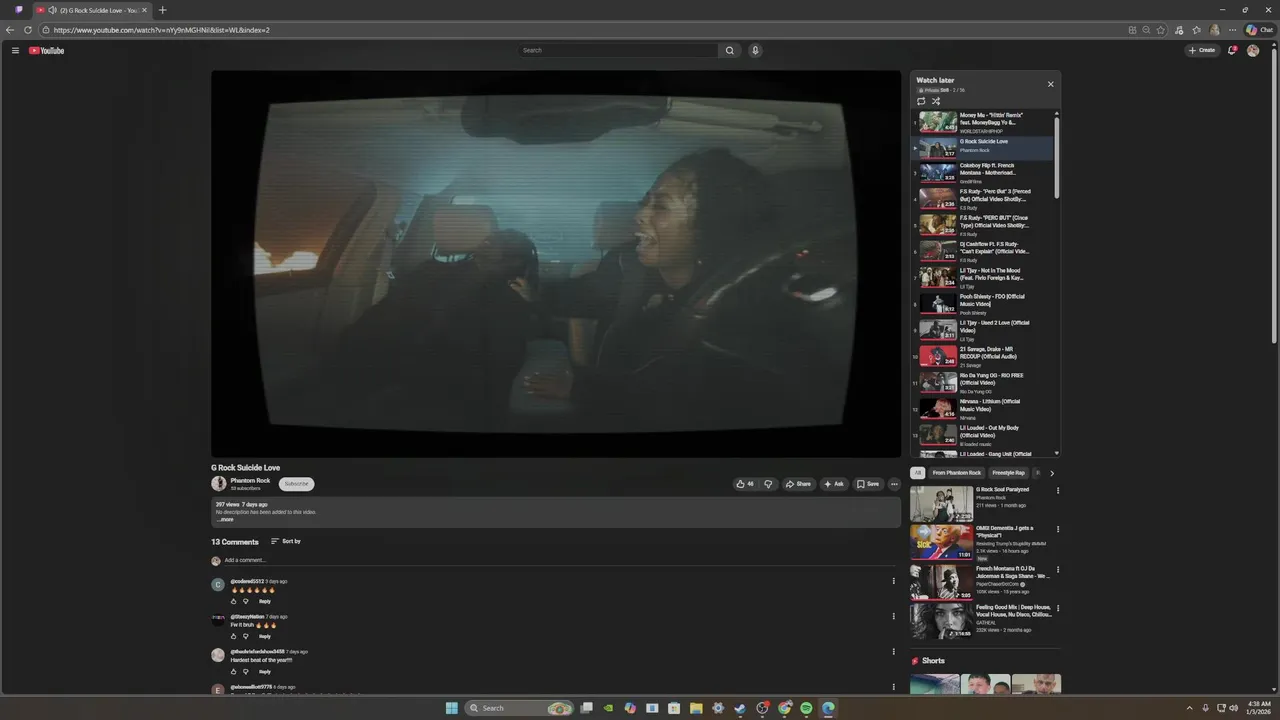Focus the YouTube search box
1280x720 pixels.
[618, 50]
